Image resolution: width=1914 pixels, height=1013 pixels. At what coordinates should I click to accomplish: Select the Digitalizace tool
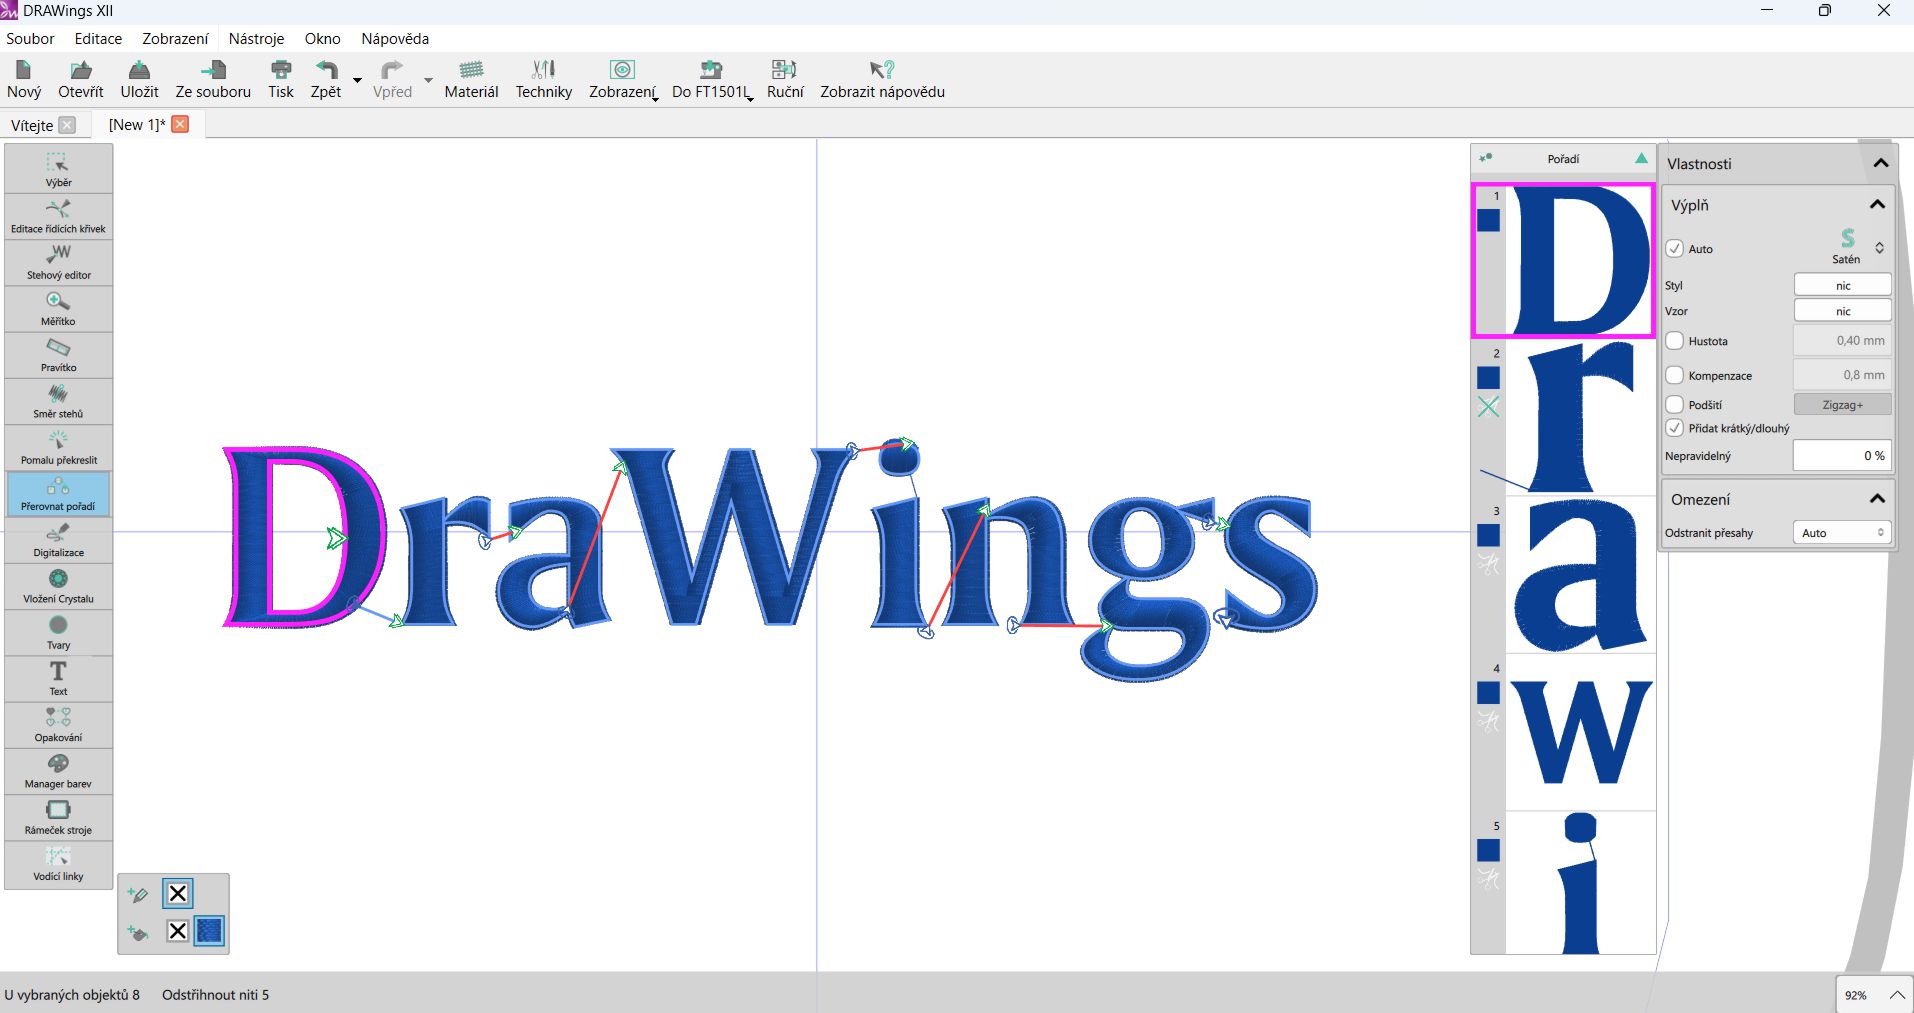tap(58, 539)
